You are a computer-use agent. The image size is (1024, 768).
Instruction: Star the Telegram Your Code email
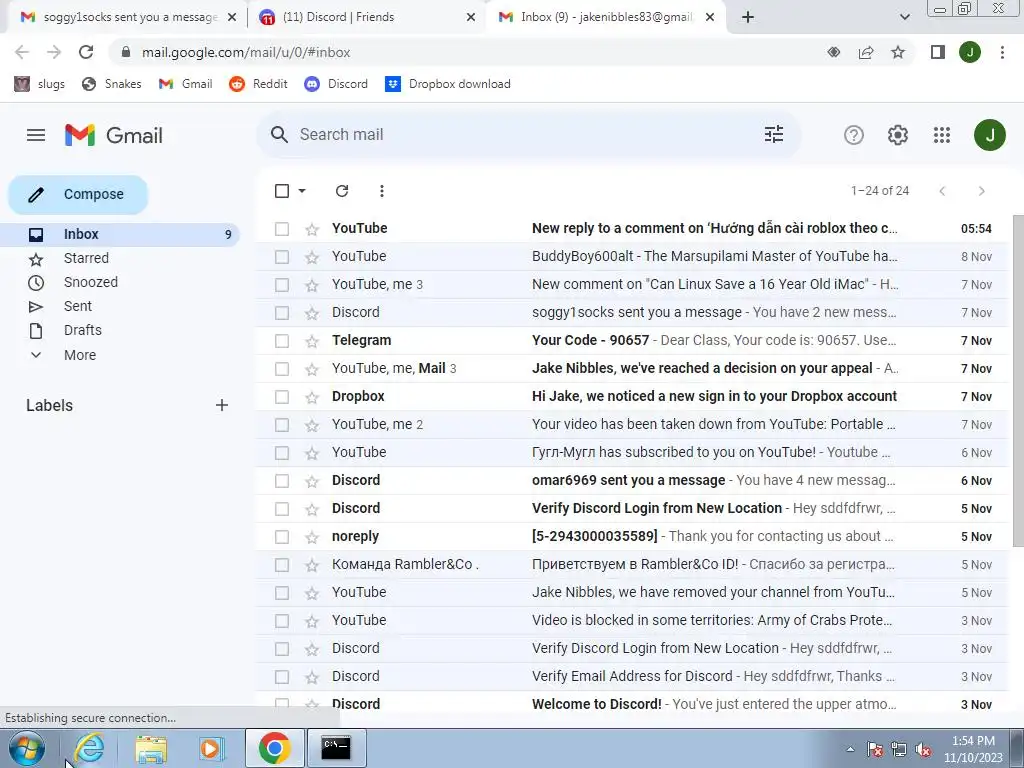point(312,341)
